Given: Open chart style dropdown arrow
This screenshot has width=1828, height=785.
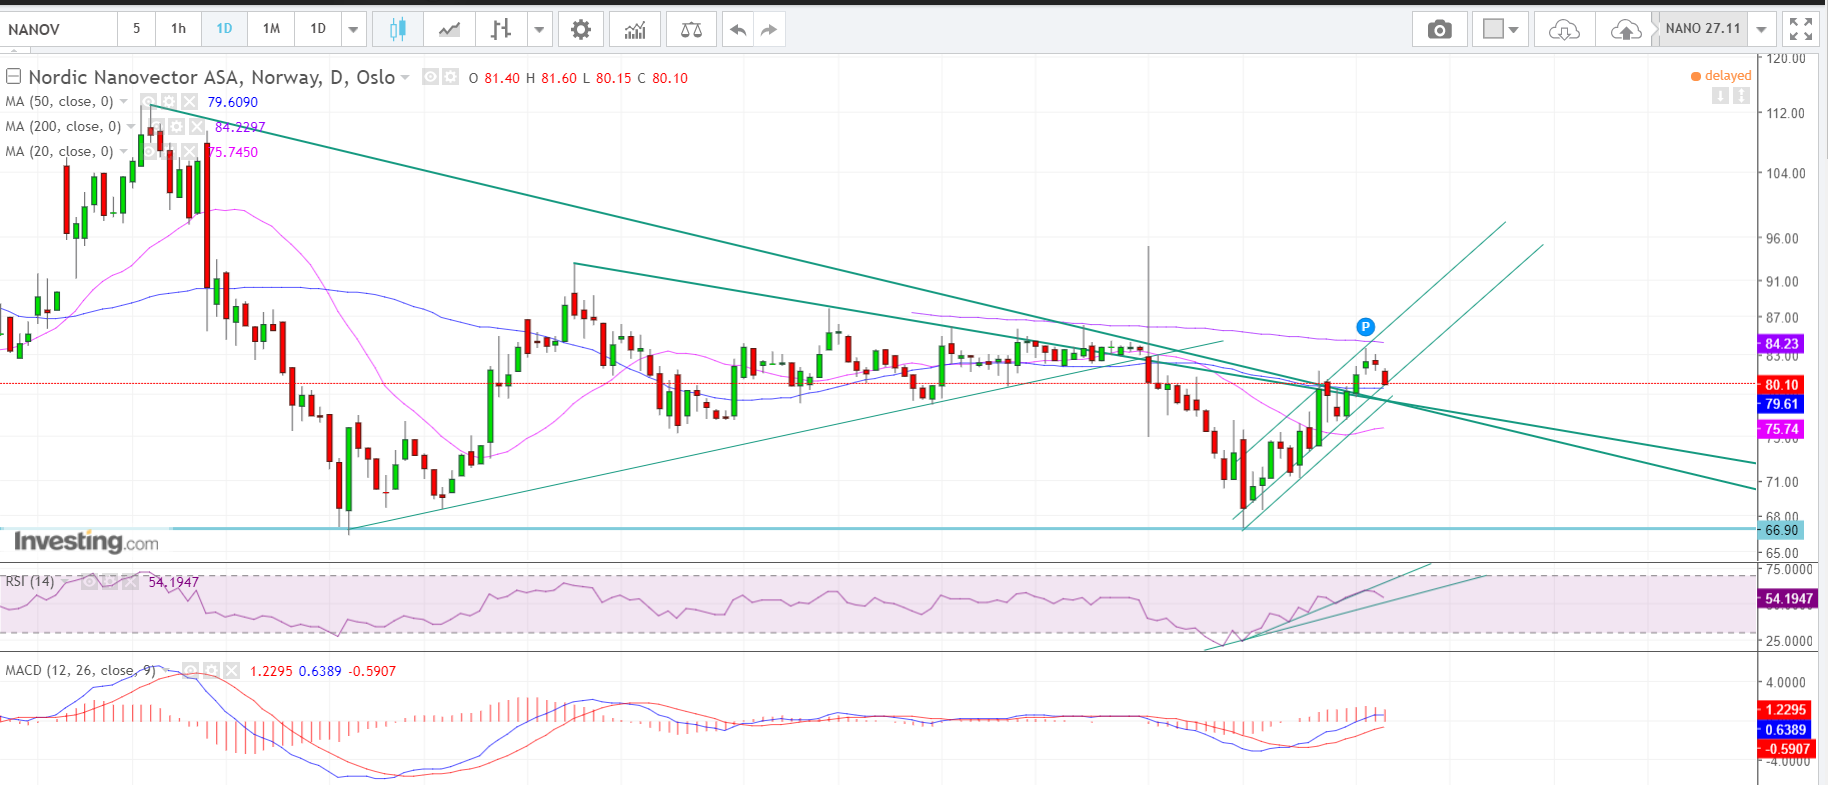Looking at the screenshot, I should coord(539,29).
